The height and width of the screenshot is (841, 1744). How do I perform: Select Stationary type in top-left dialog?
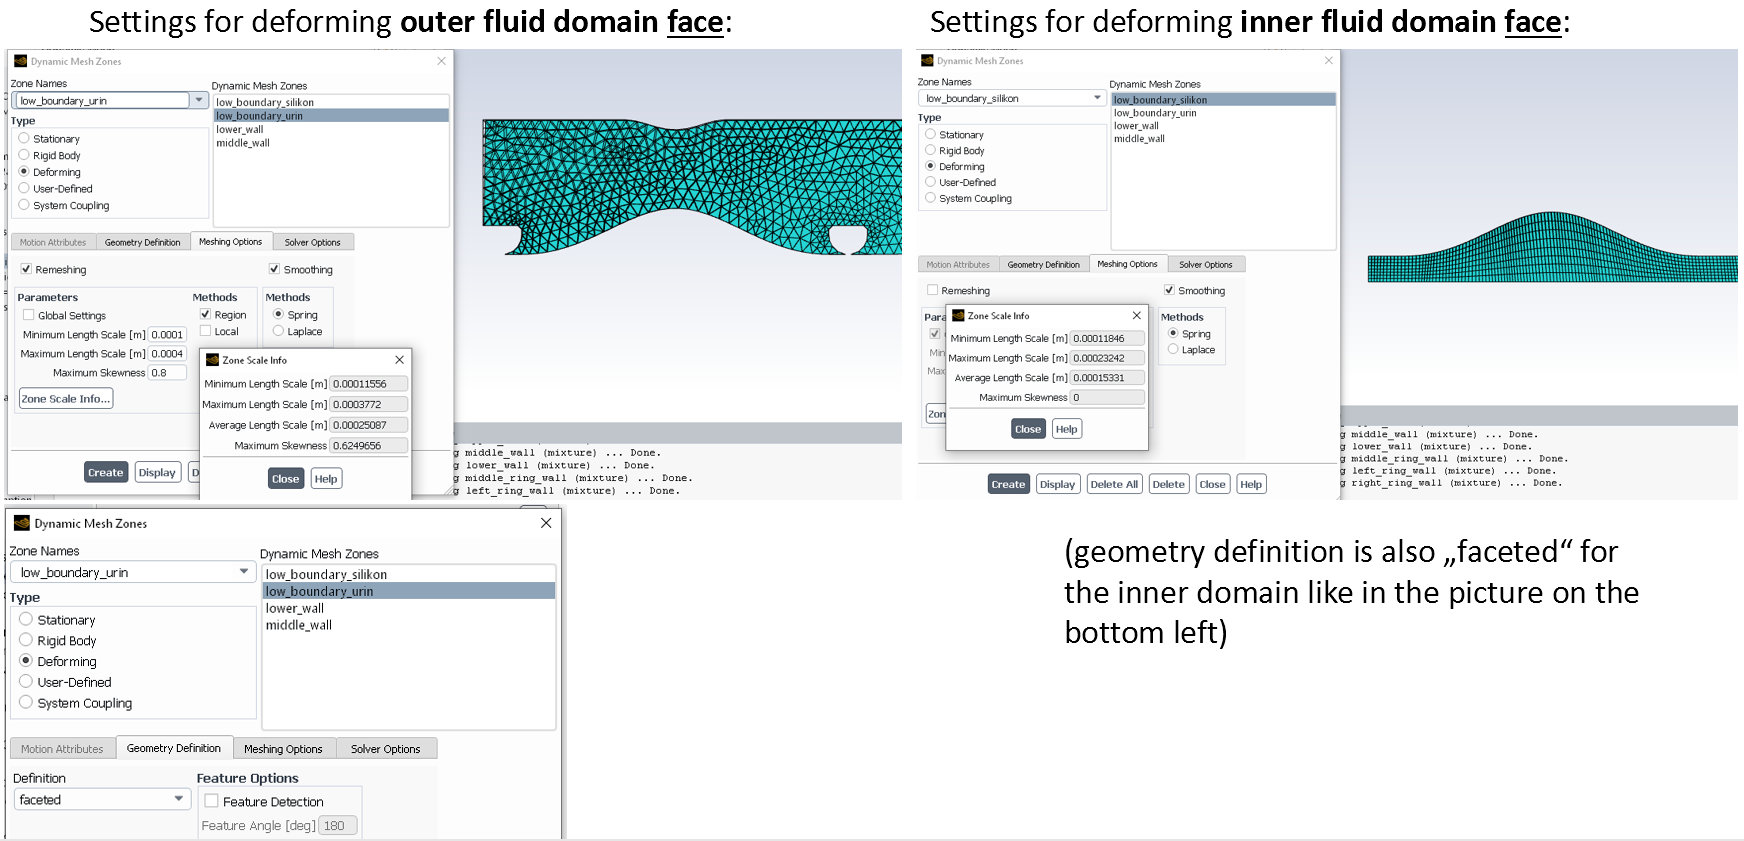[x=24, y=139]
